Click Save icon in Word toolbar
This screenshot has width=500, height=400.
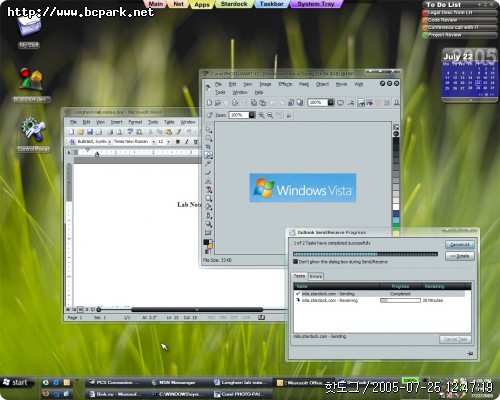(x=90, y=132)
